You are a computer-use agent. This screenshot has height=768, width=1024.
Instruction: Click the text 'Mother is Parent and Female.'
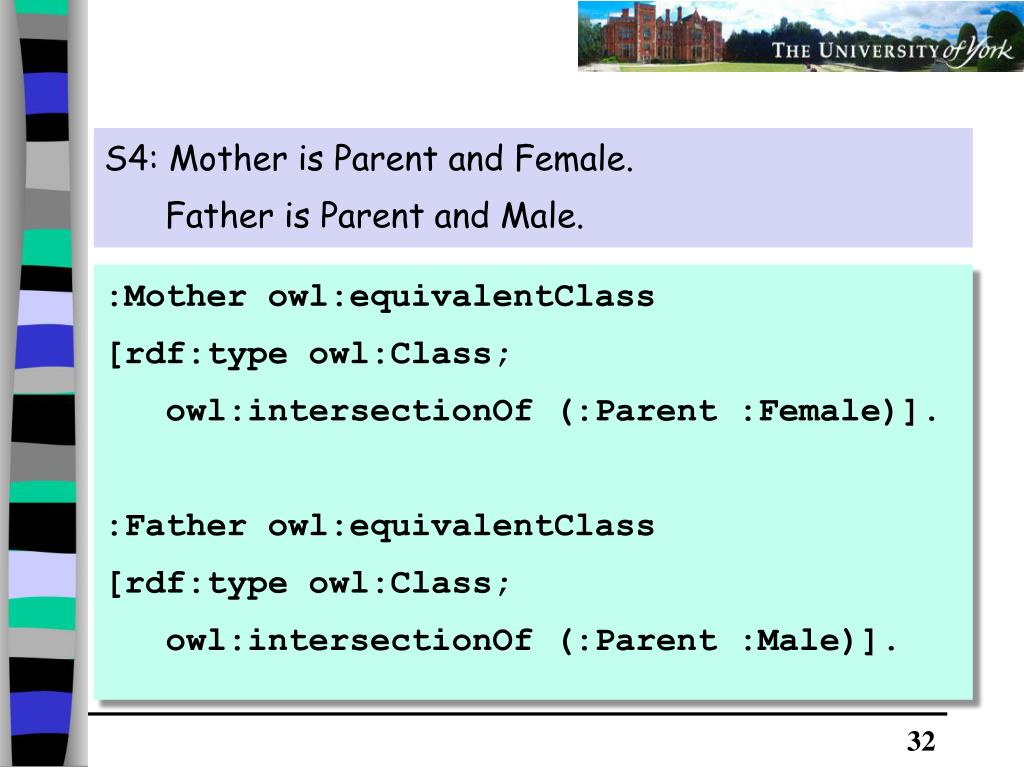[401, 159]
